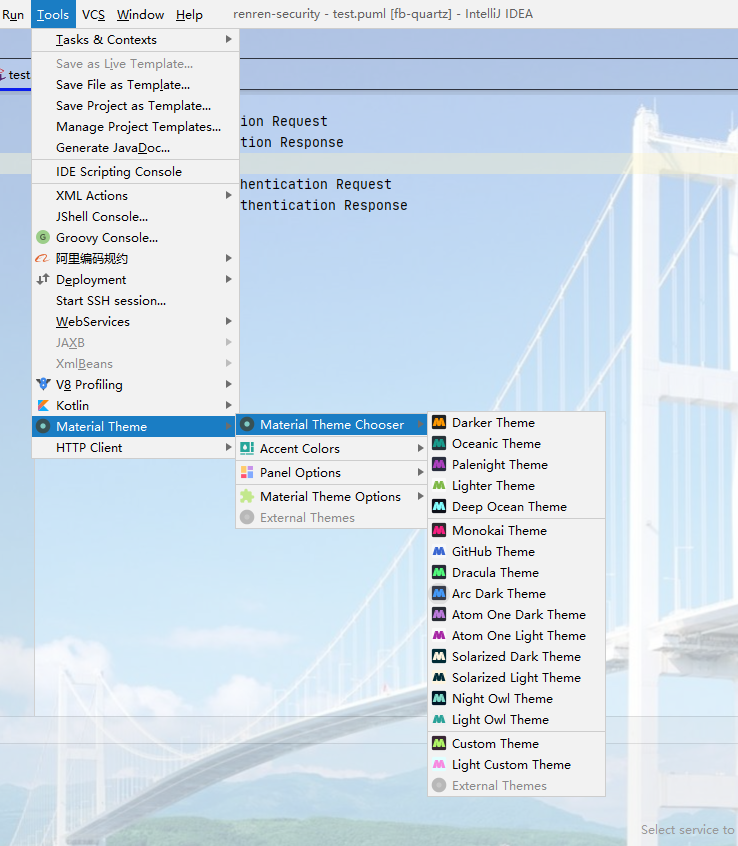Expand the XML Actions submenu
Screen dimensions: 738x846
[x=92, y=196]
